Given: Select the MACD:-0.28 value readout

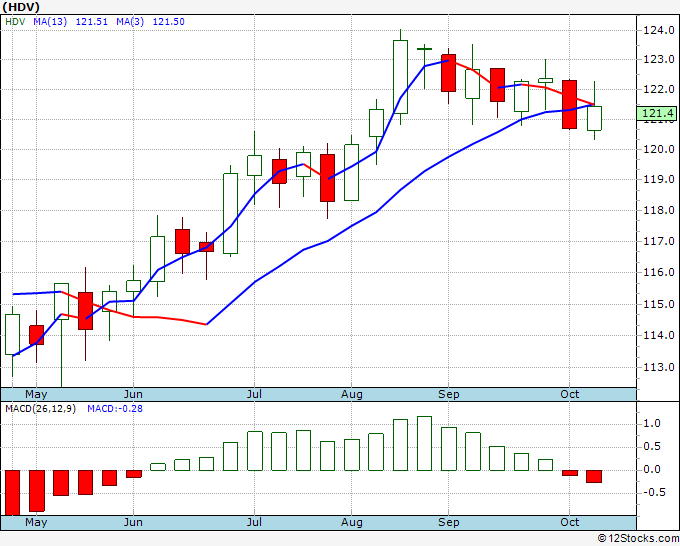Looking at the screenshot, I should (115, 409).
